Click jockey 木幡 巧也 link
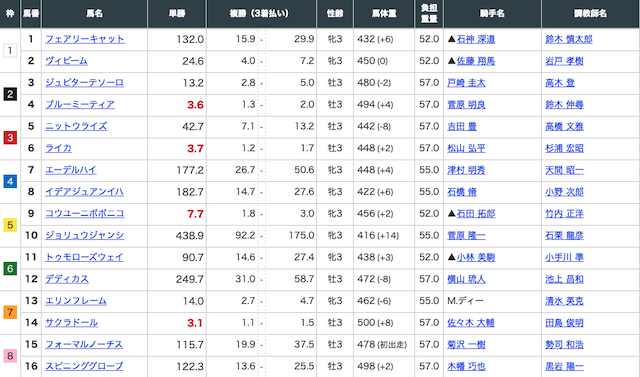The width and height of the screenshot is (640, 377). (x=466, y=367)
